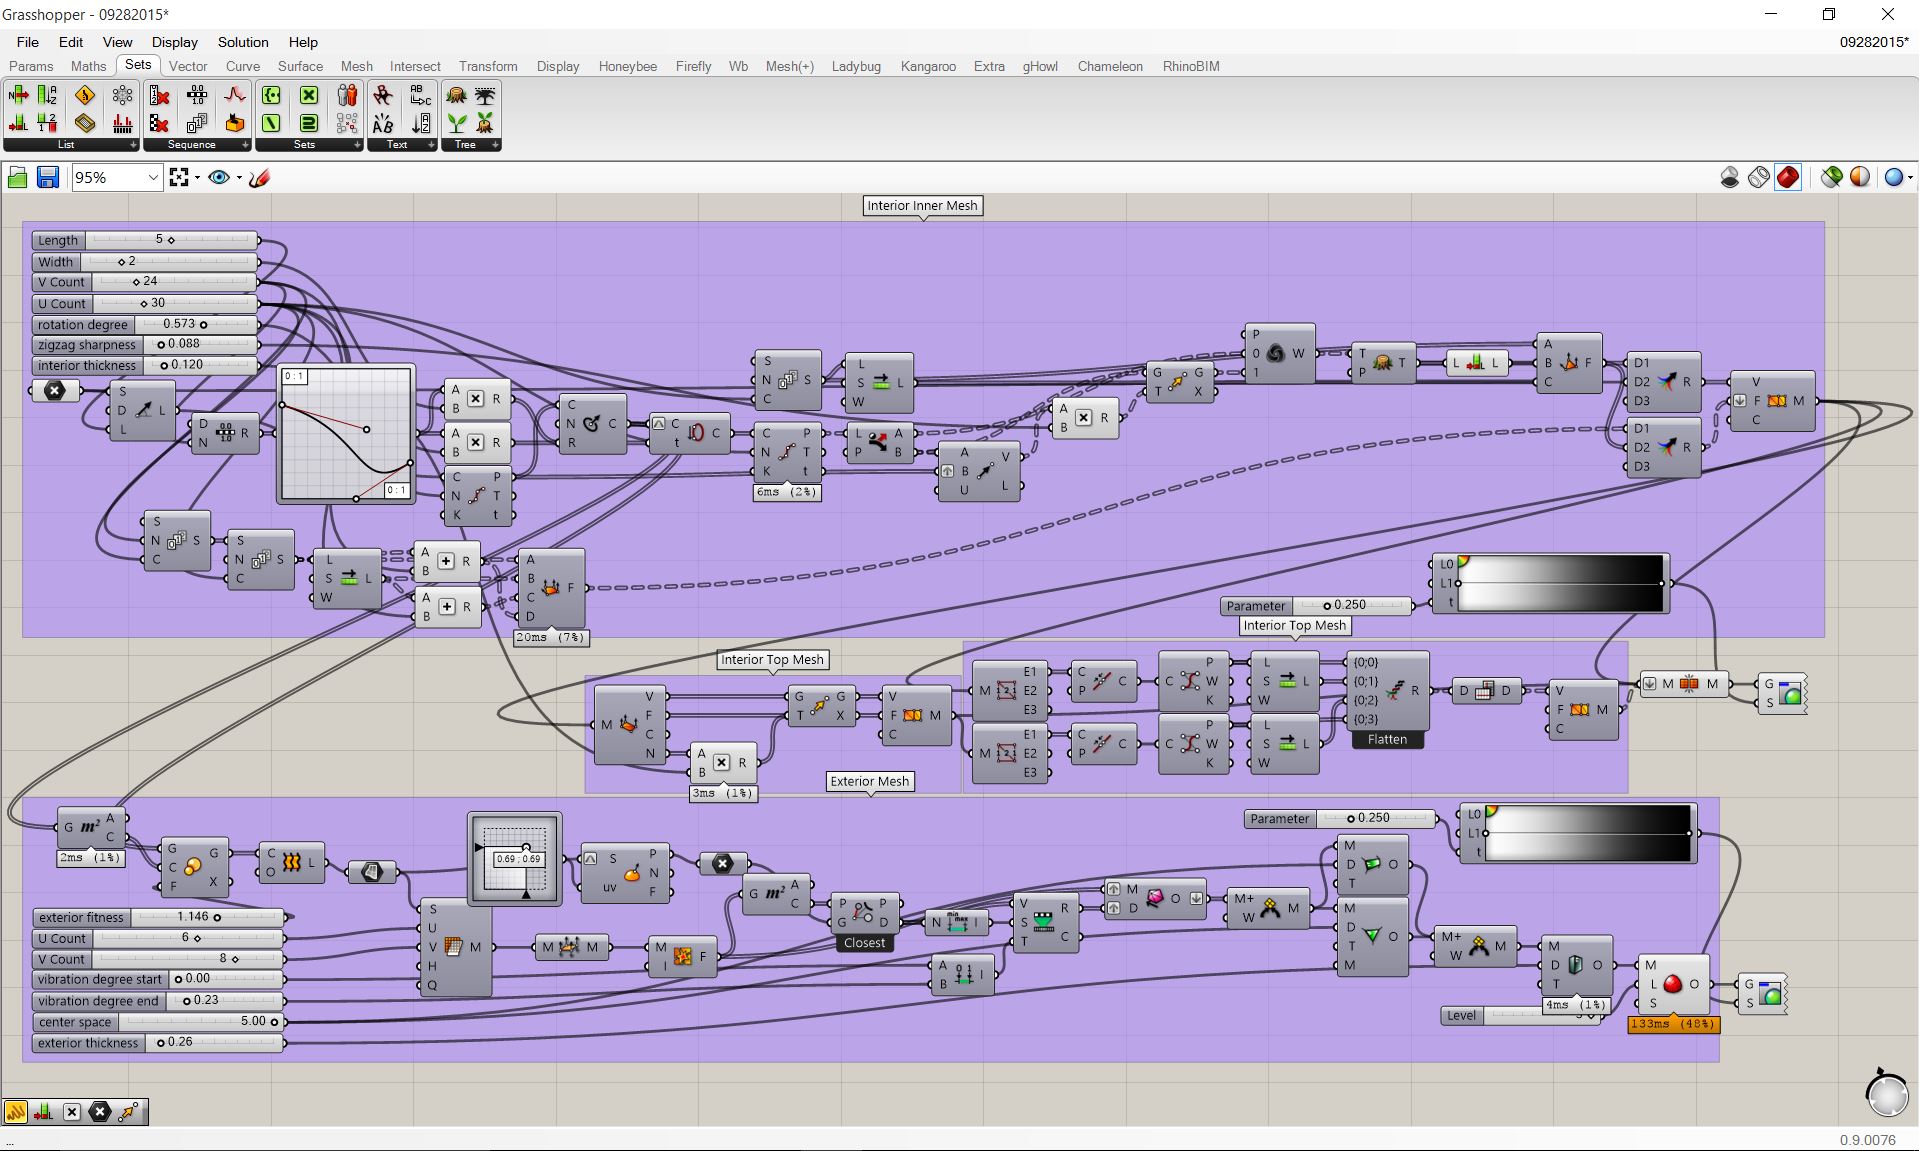Turn off geometry preview
The height and width of the screenshot is (1151, 1919).
tap(1730, 178)
